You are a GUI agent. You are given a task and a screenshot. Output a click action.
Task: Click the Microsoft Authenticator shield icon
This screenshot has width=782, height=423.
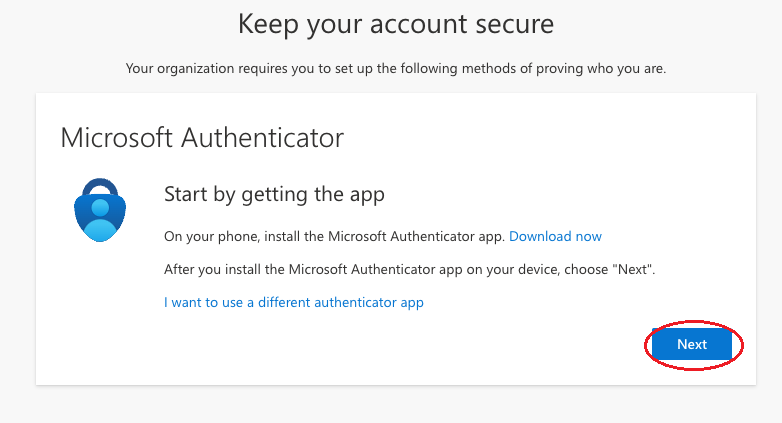click(x=100, y=210)
